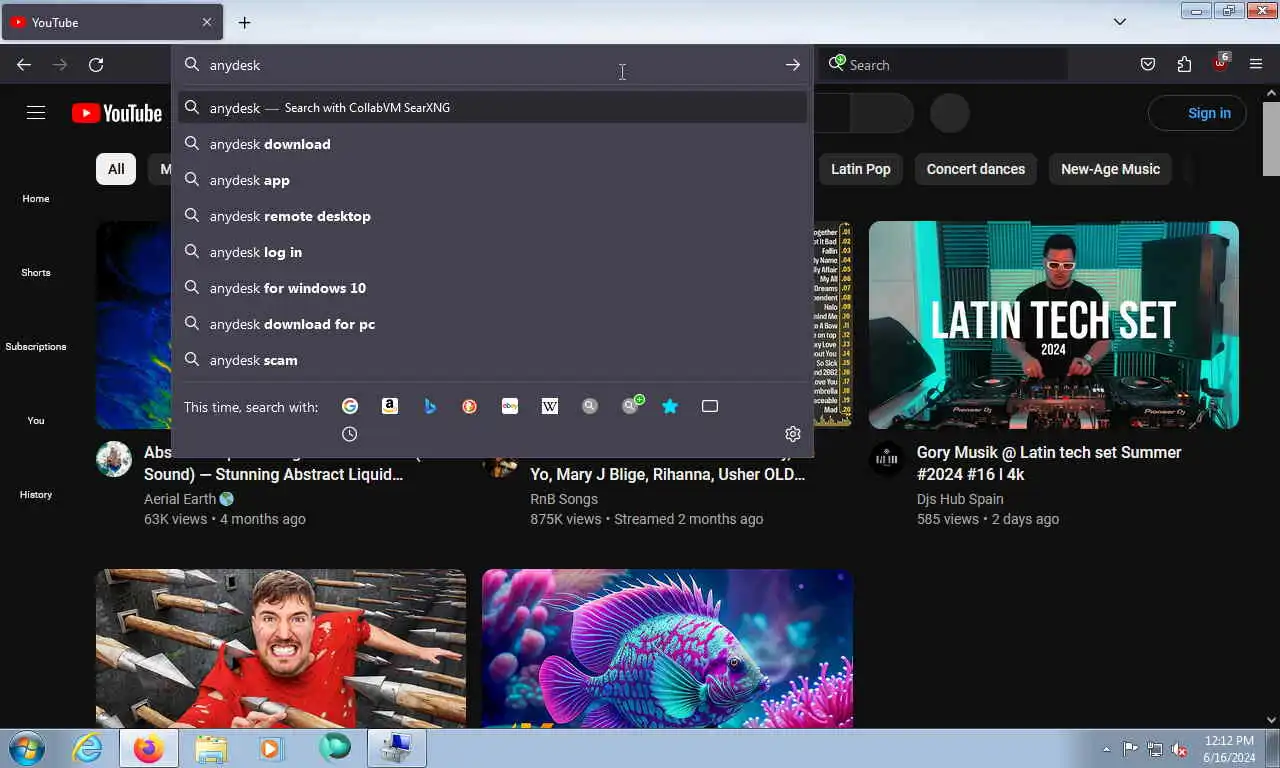The image size is (1280, 768).
Task: Select 'anydesk download for pc' suggestion
Action: point(492,324)
